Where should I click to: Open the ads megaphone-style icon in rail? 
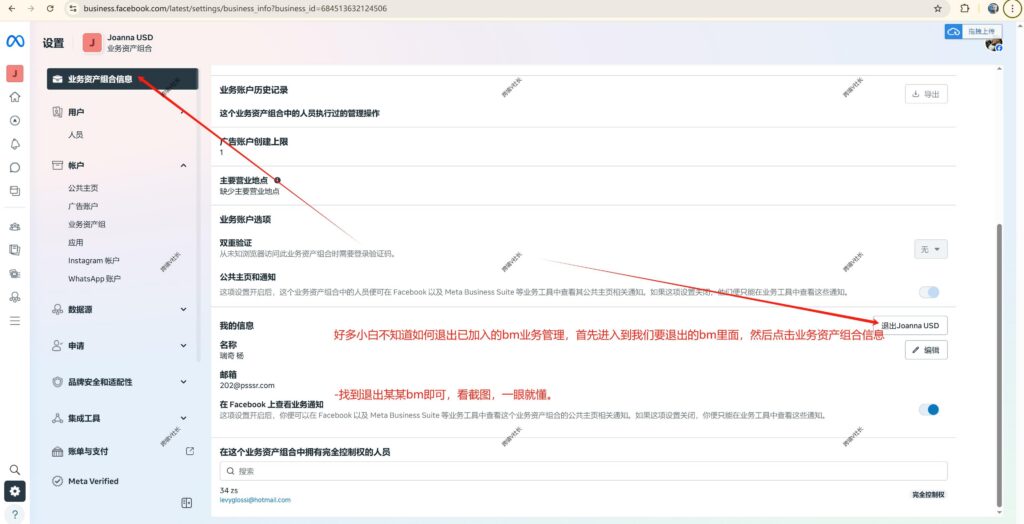[x=14, y=250]
